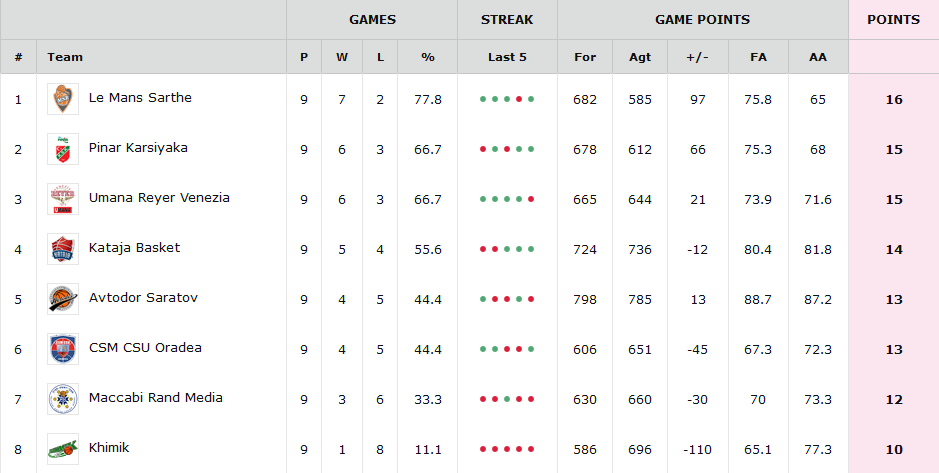The width and height of the screenshot is (939, 473).
Task: Sort table by the W column header
Action: coord(342,57)
